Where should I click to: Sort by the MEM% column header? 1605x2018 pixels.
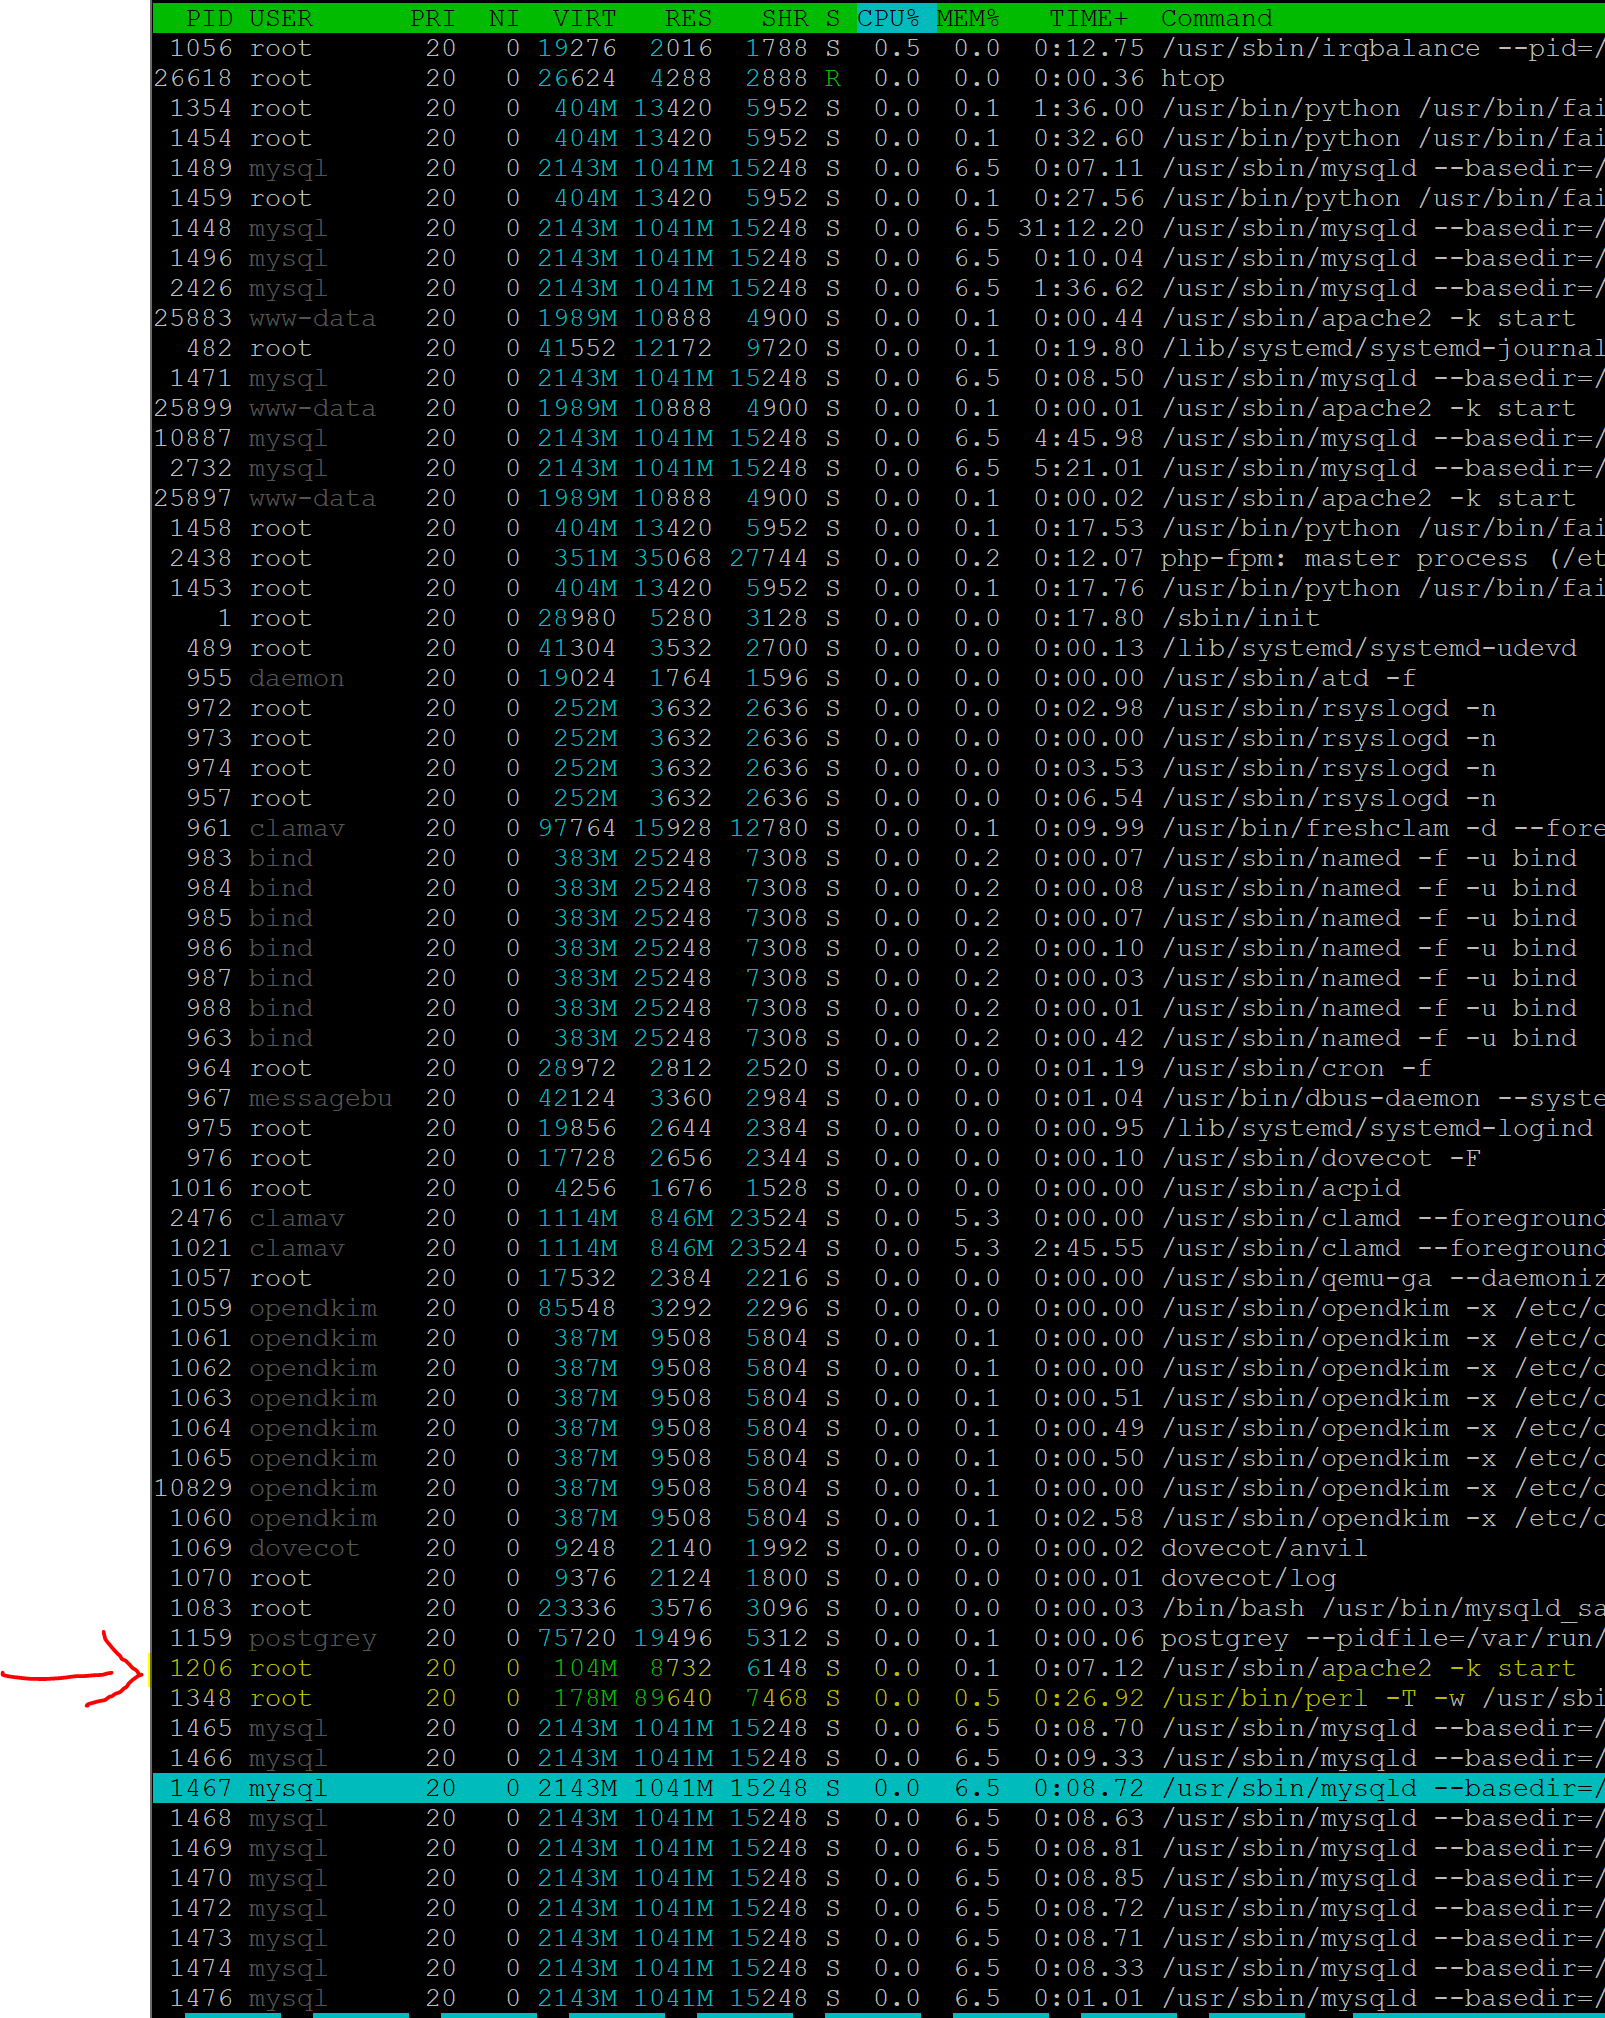point(967,18)
